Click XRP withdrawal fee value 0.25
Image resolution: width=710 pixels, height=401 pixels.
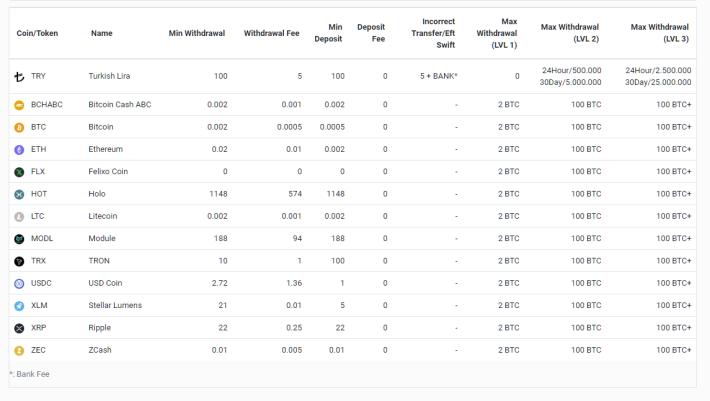[294, 328]
